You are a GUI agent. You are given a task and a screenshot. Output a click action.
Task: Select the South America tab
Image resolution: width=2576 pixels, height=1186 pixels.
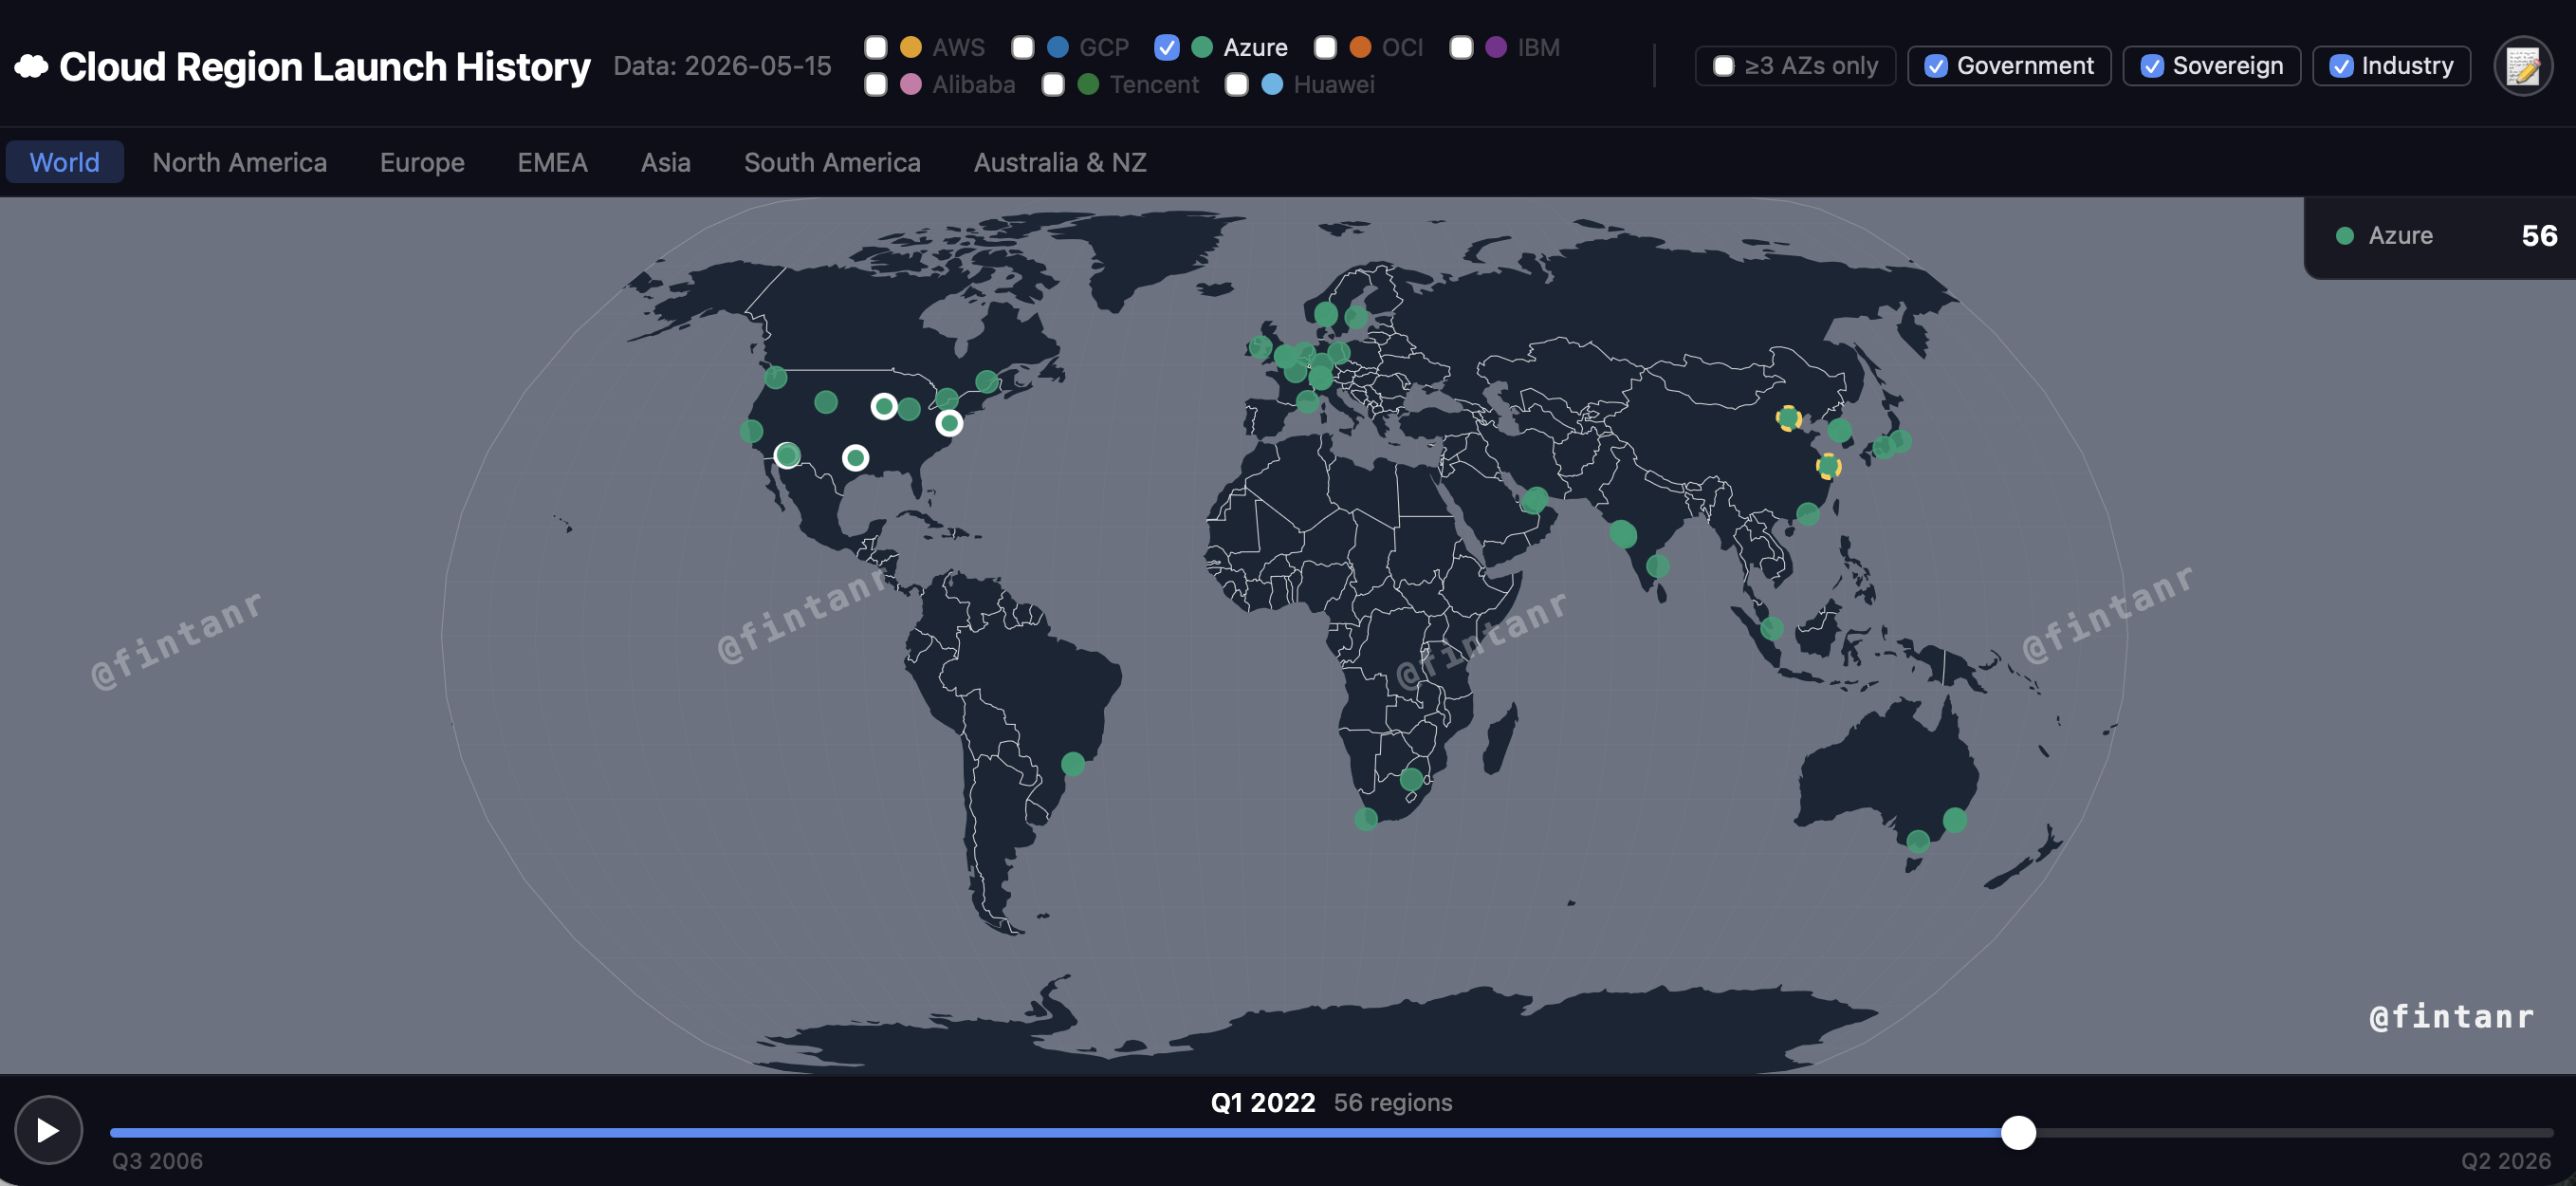tap(832, 162)
